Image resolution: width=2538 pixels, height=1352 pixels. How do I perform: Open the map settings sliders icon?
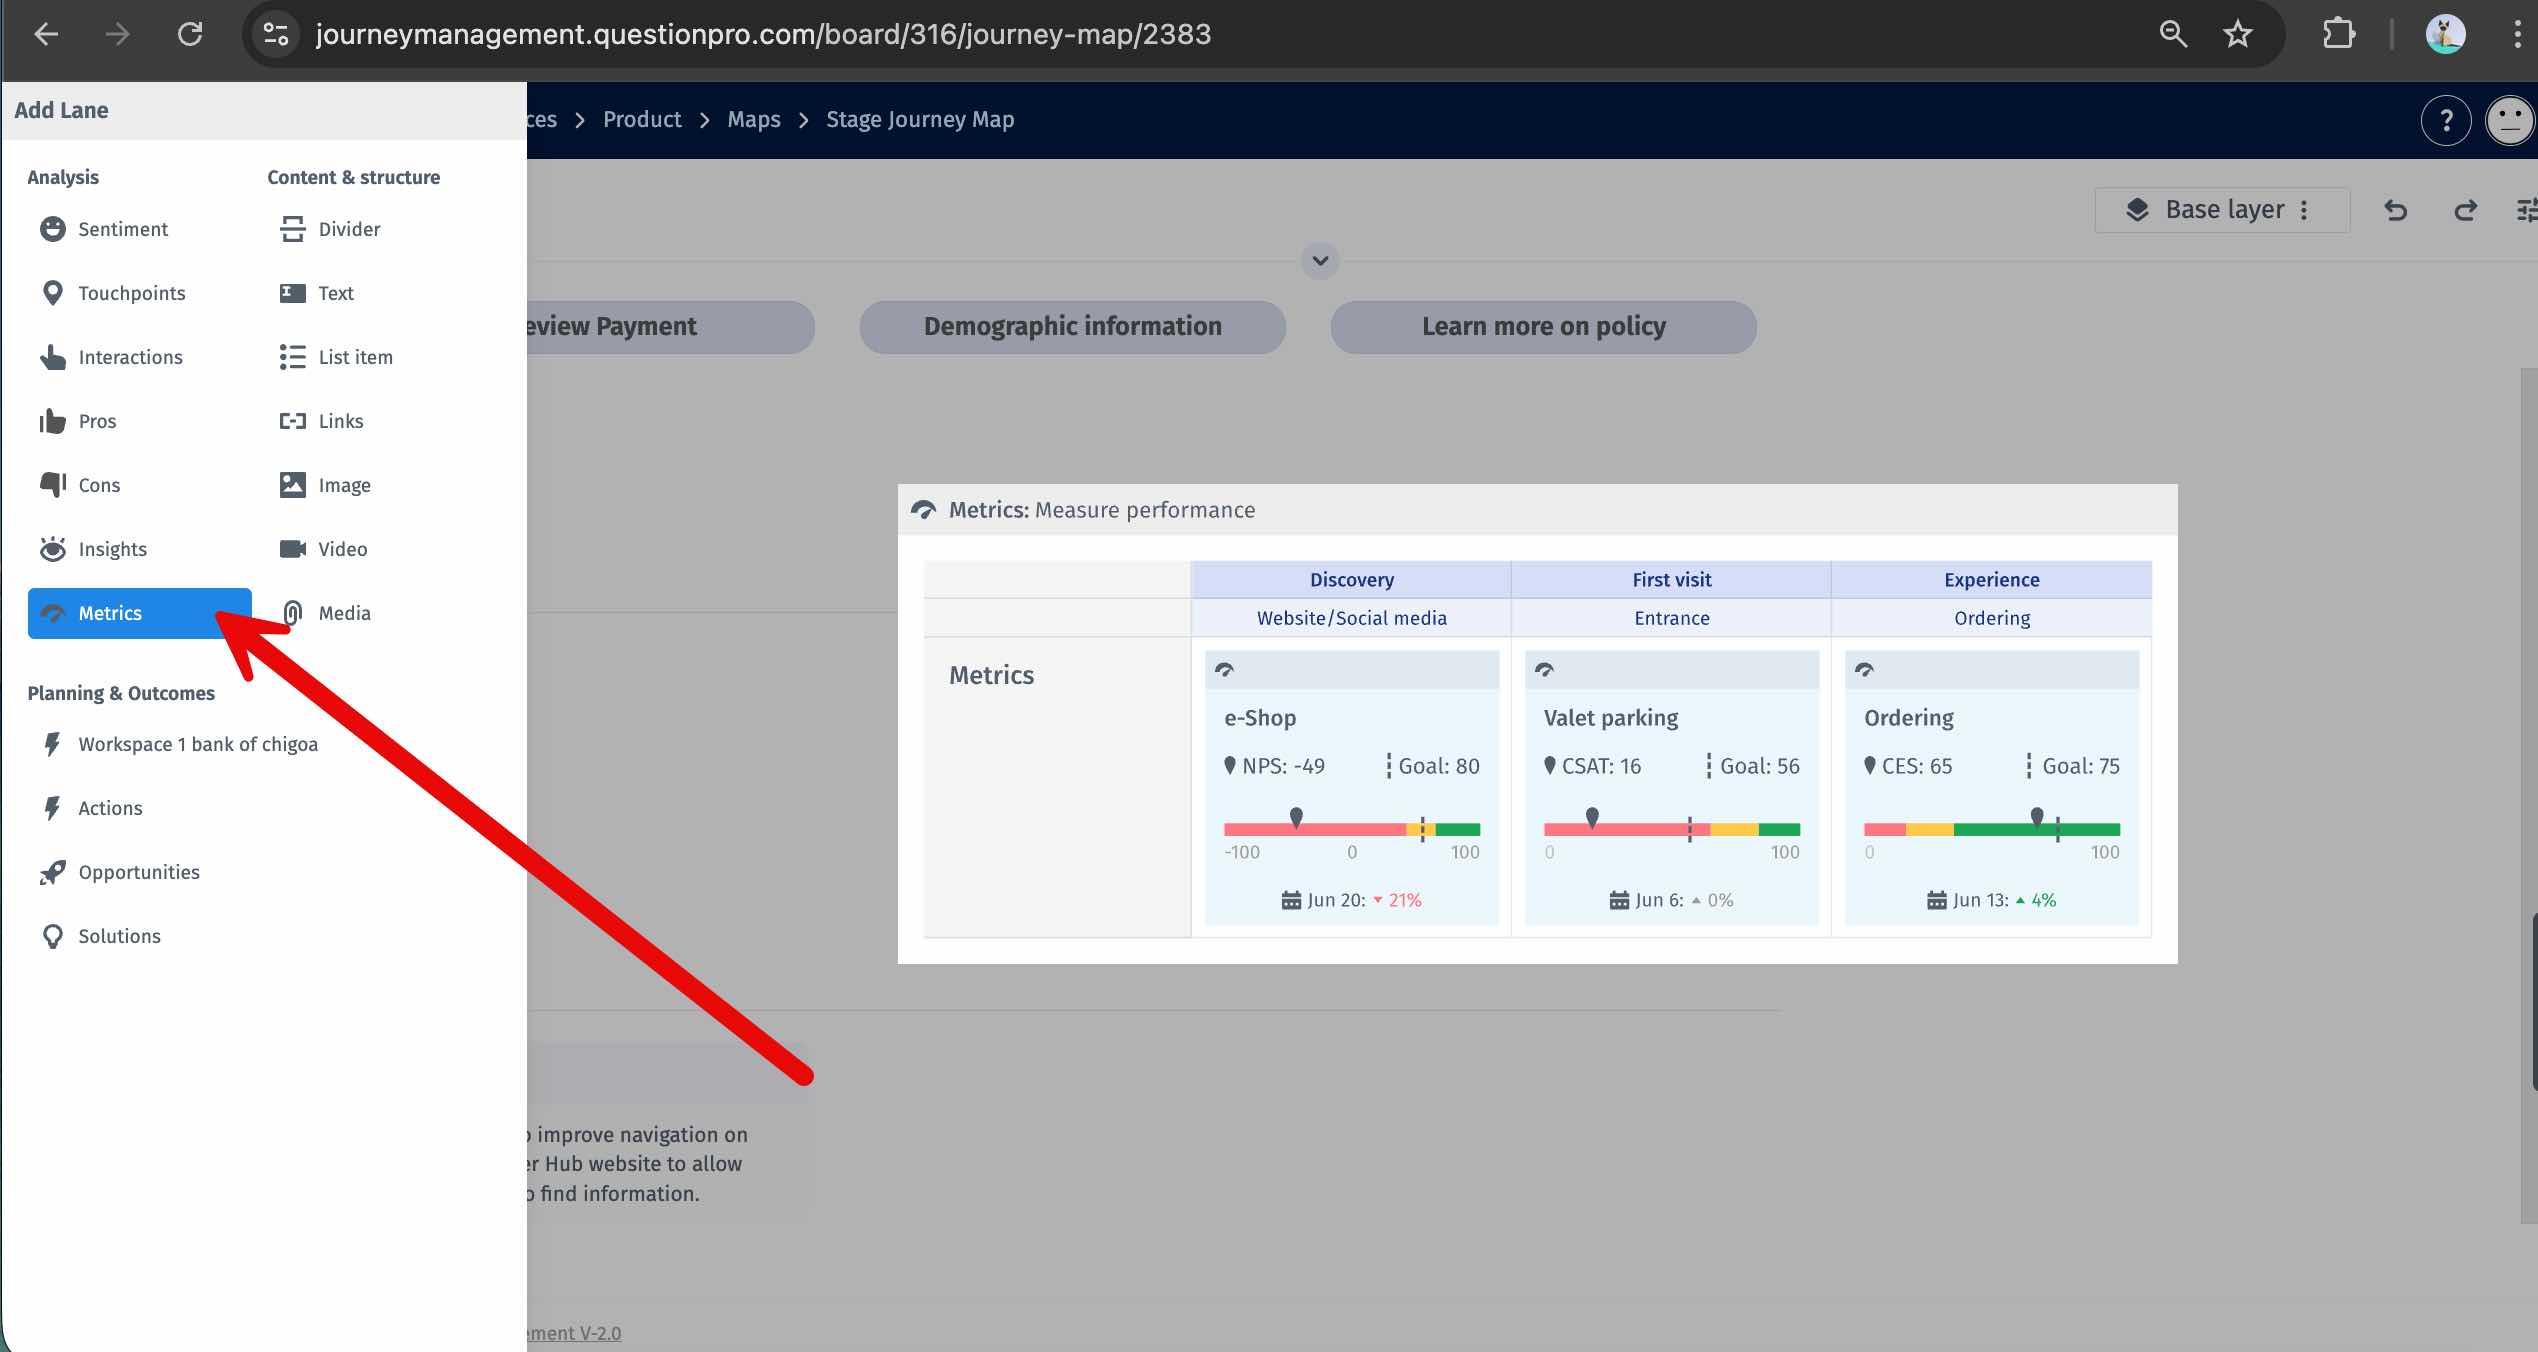click(2525, 210)
